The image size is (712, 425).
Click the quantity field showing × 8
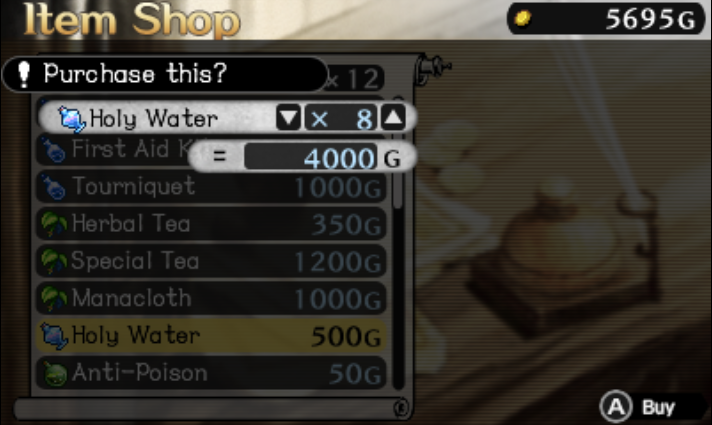(x=341, y=119)
